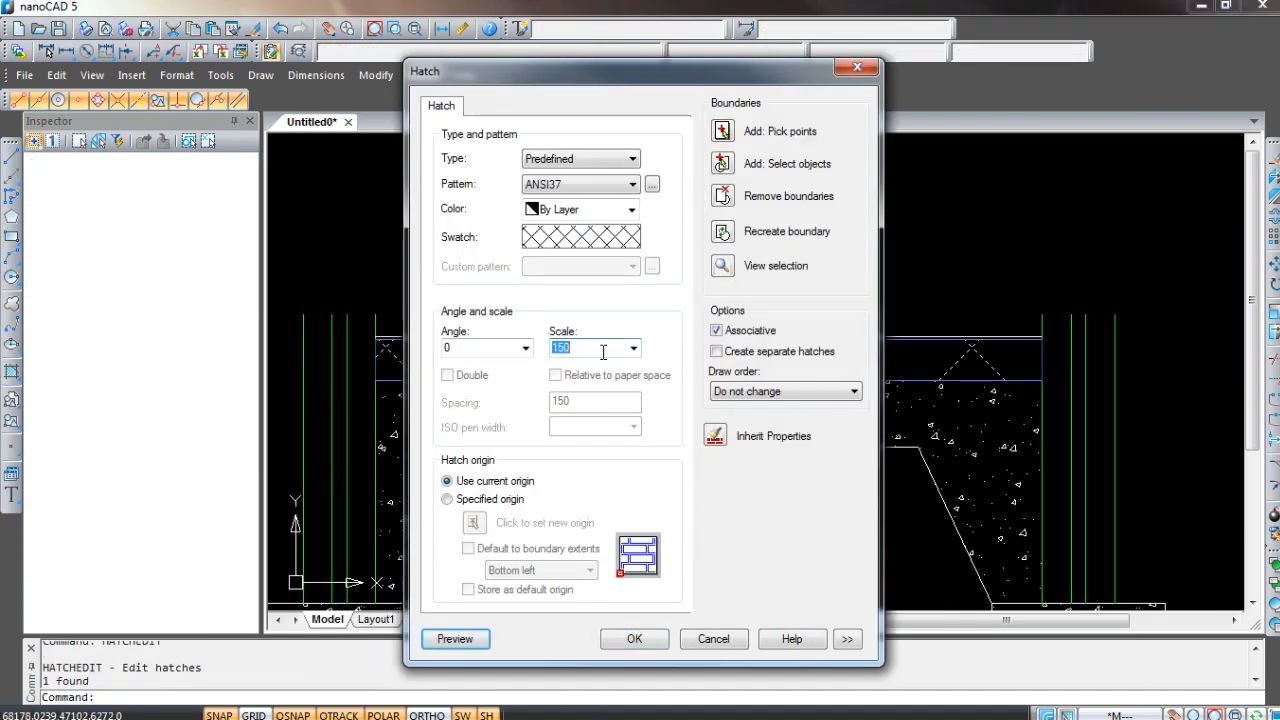
Task: Select the Rectangle draw tool
Action: [11, 237]
